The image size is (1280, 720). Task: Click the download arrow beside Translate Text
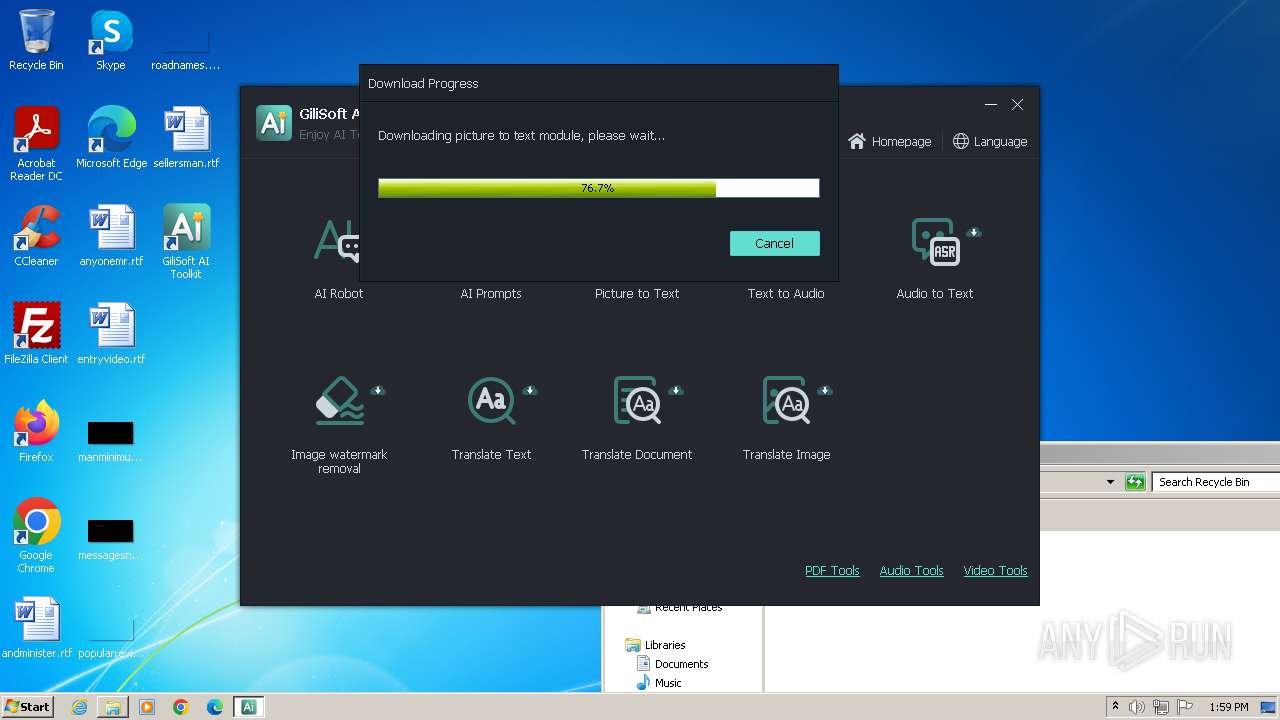pos(530,390)
